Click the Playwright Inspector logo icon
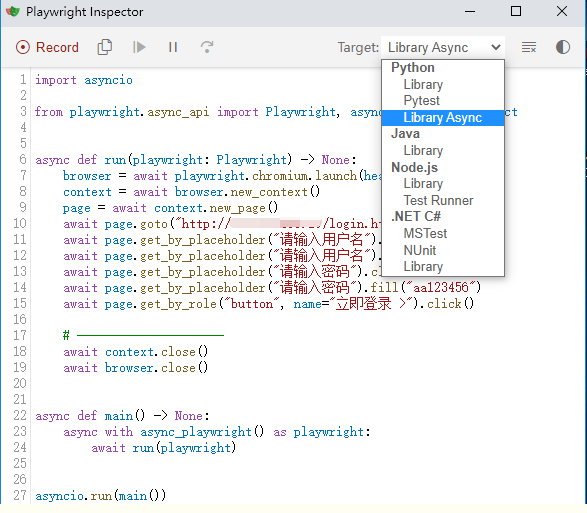The height and width of the screenshot is (513, 587). click(13, 12)
